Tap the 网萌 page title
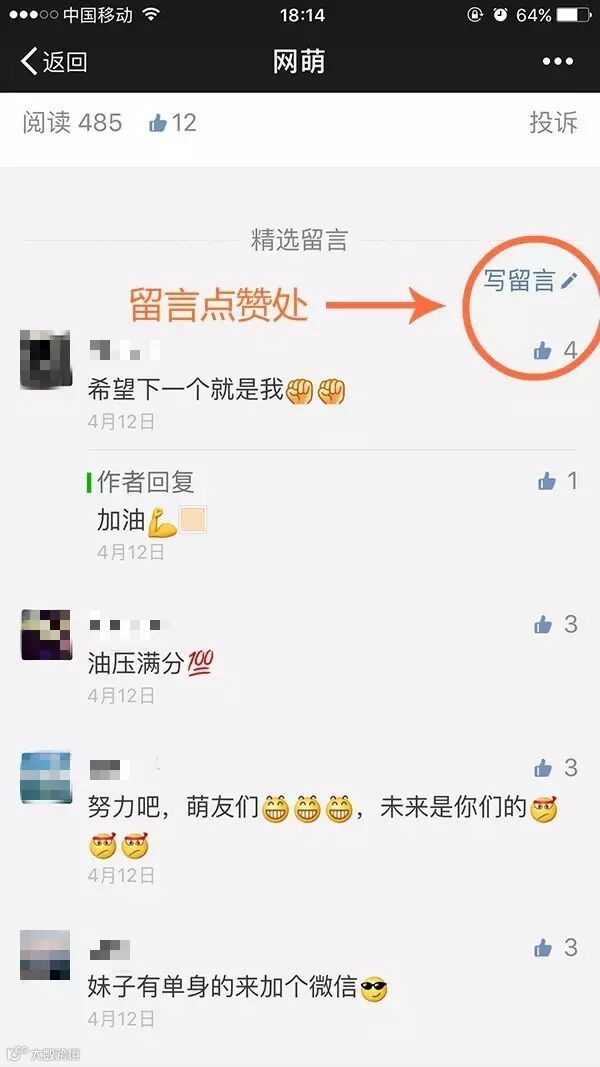The height and width of the screenshot is (1067, 600). [x=299, y=62]
